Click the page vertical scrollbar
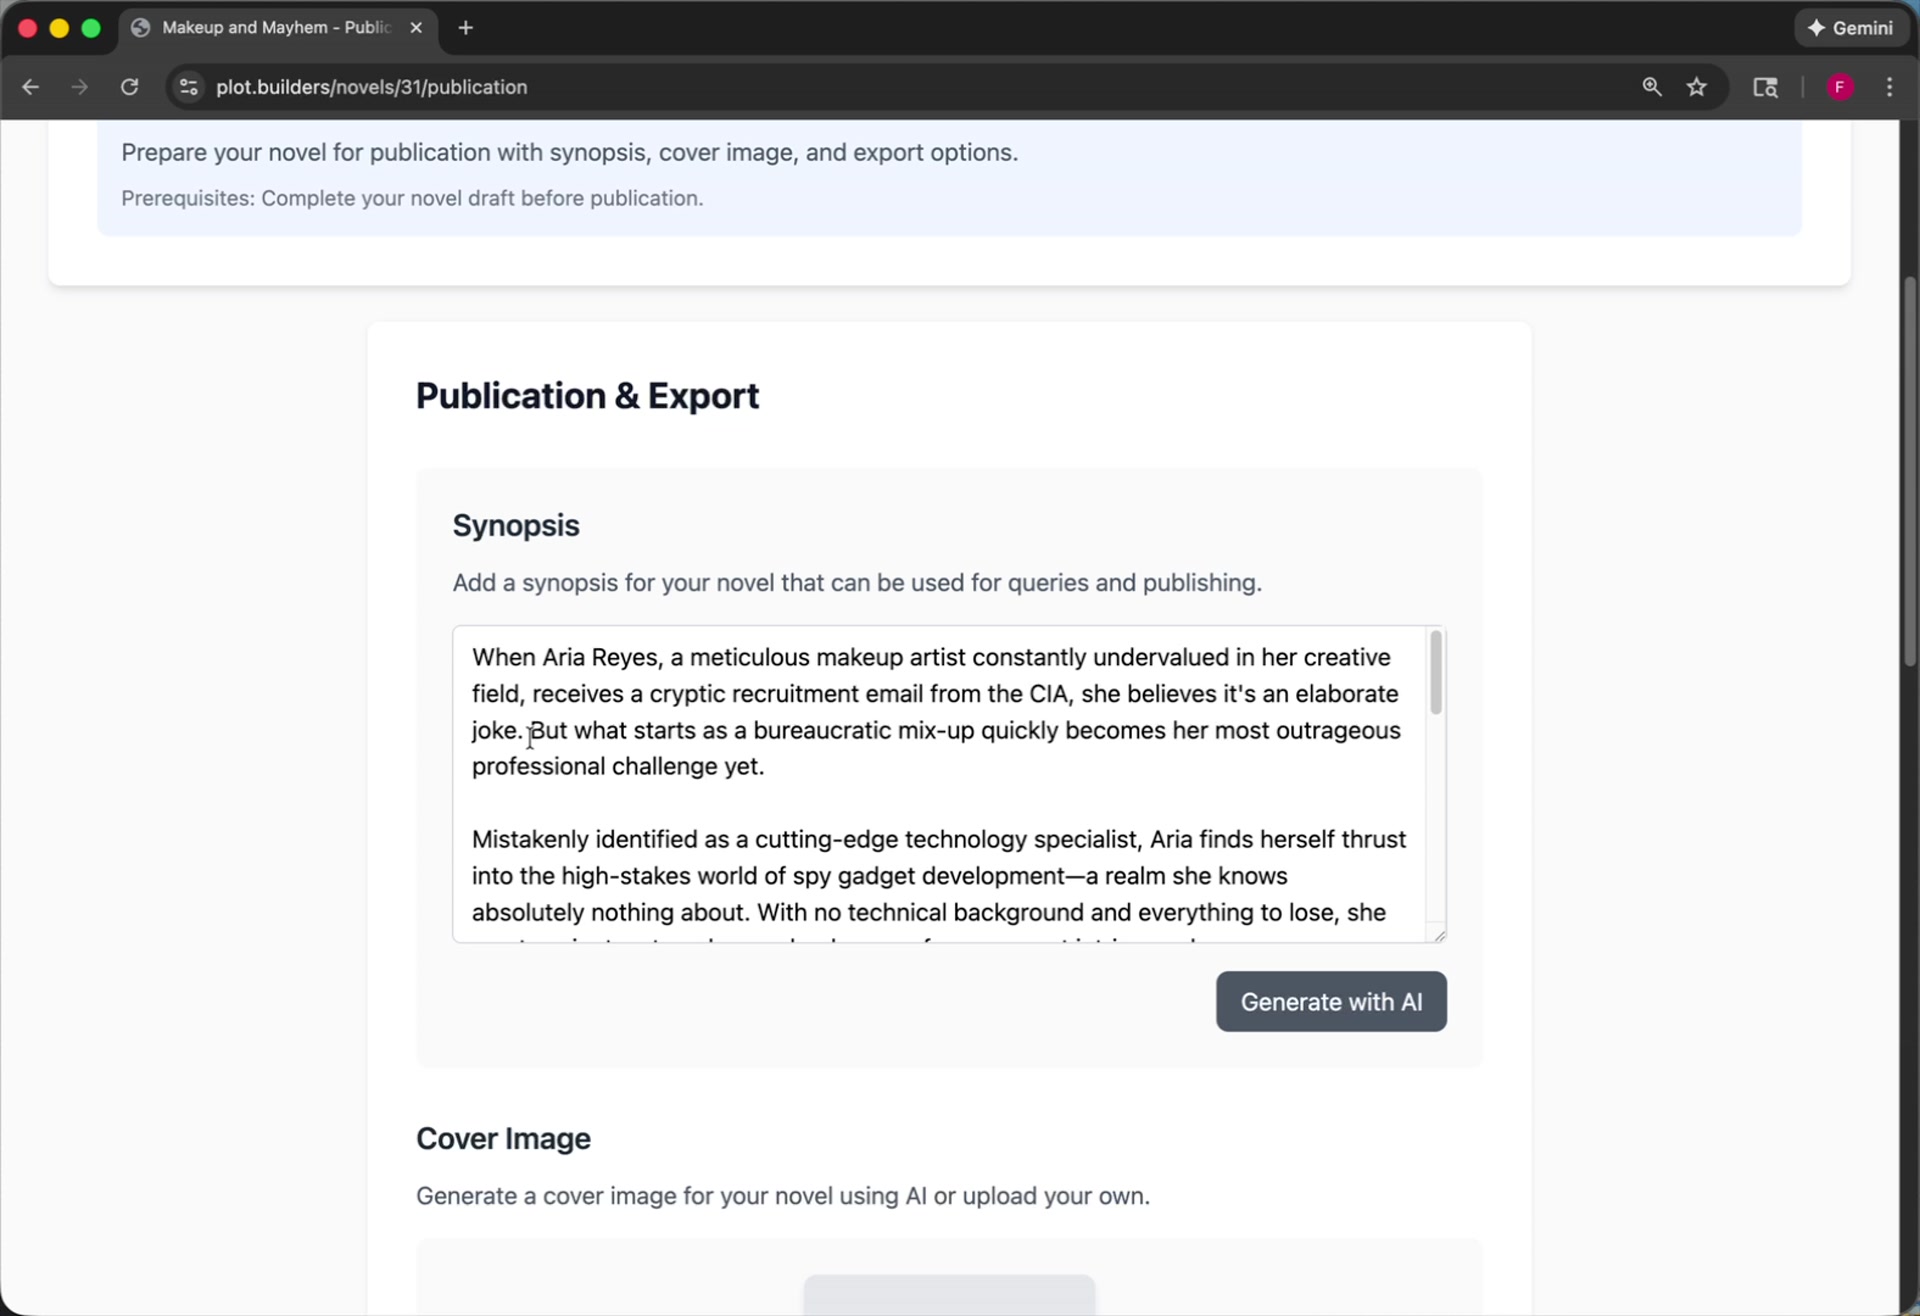This screenshot has width=1920, height=1316. click(1909, 470)
